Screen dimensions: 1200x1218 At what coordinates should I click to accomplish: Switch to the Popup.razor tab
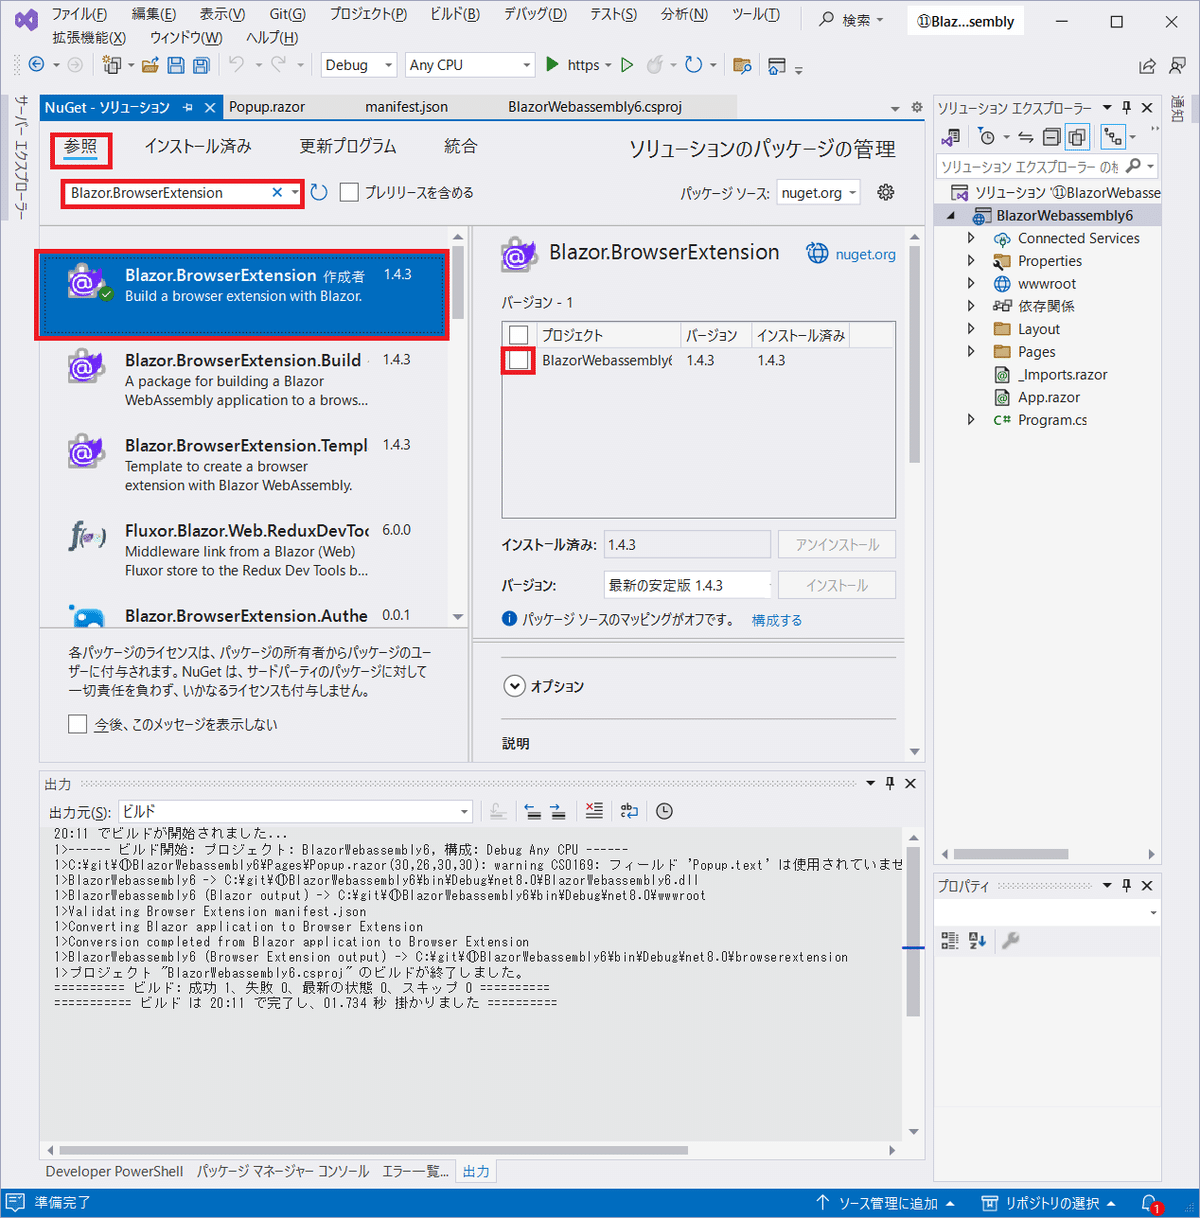coord(267,107)
